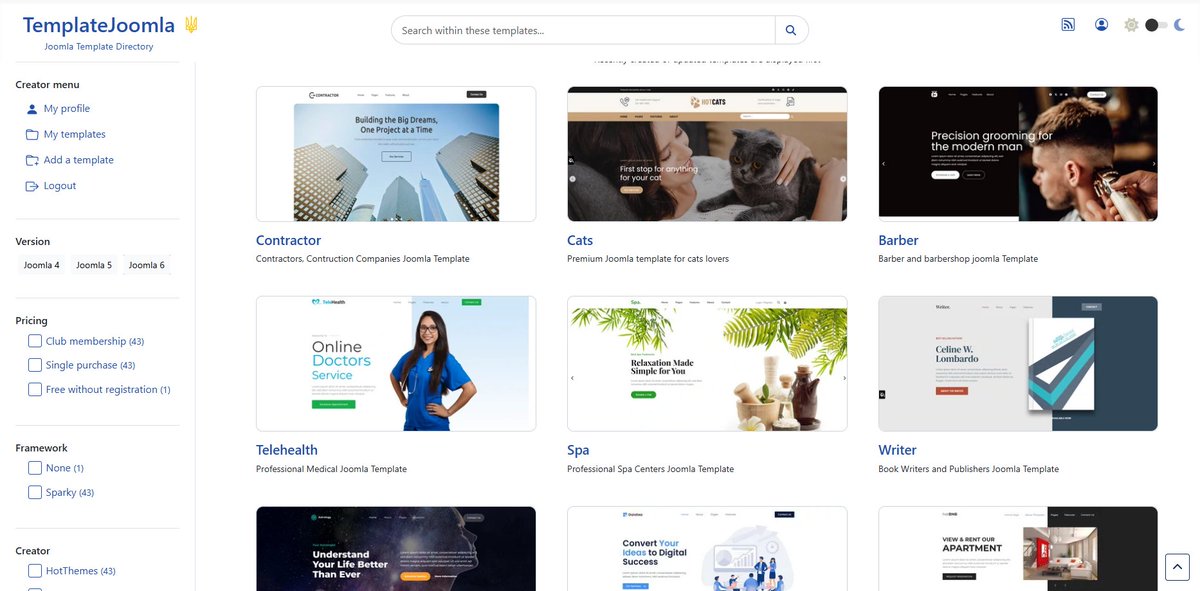Tick Free without registration checkbox
This screenshot has width=1200, height=591.
click(35, 389)
